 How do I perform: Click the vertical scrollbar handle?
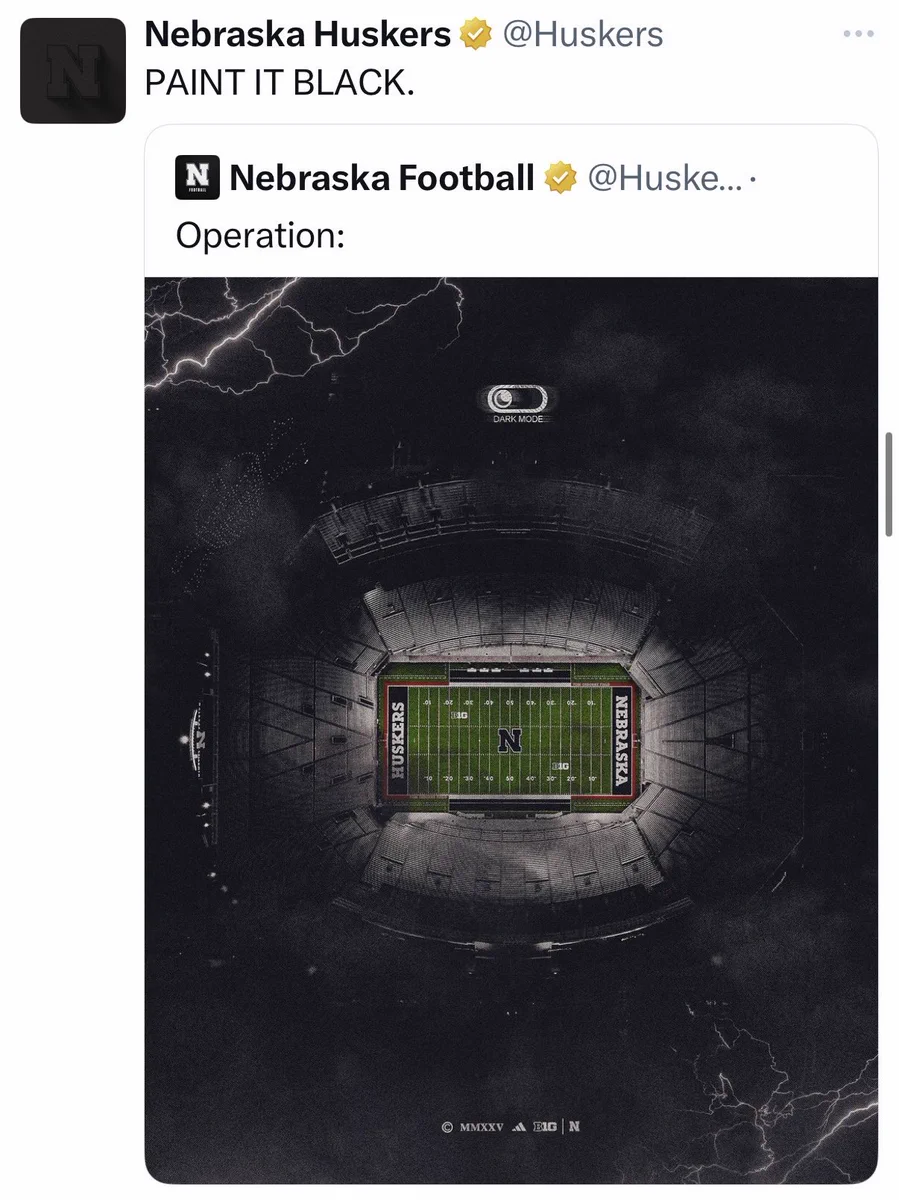pyautogui.click(x=889, y=484)
